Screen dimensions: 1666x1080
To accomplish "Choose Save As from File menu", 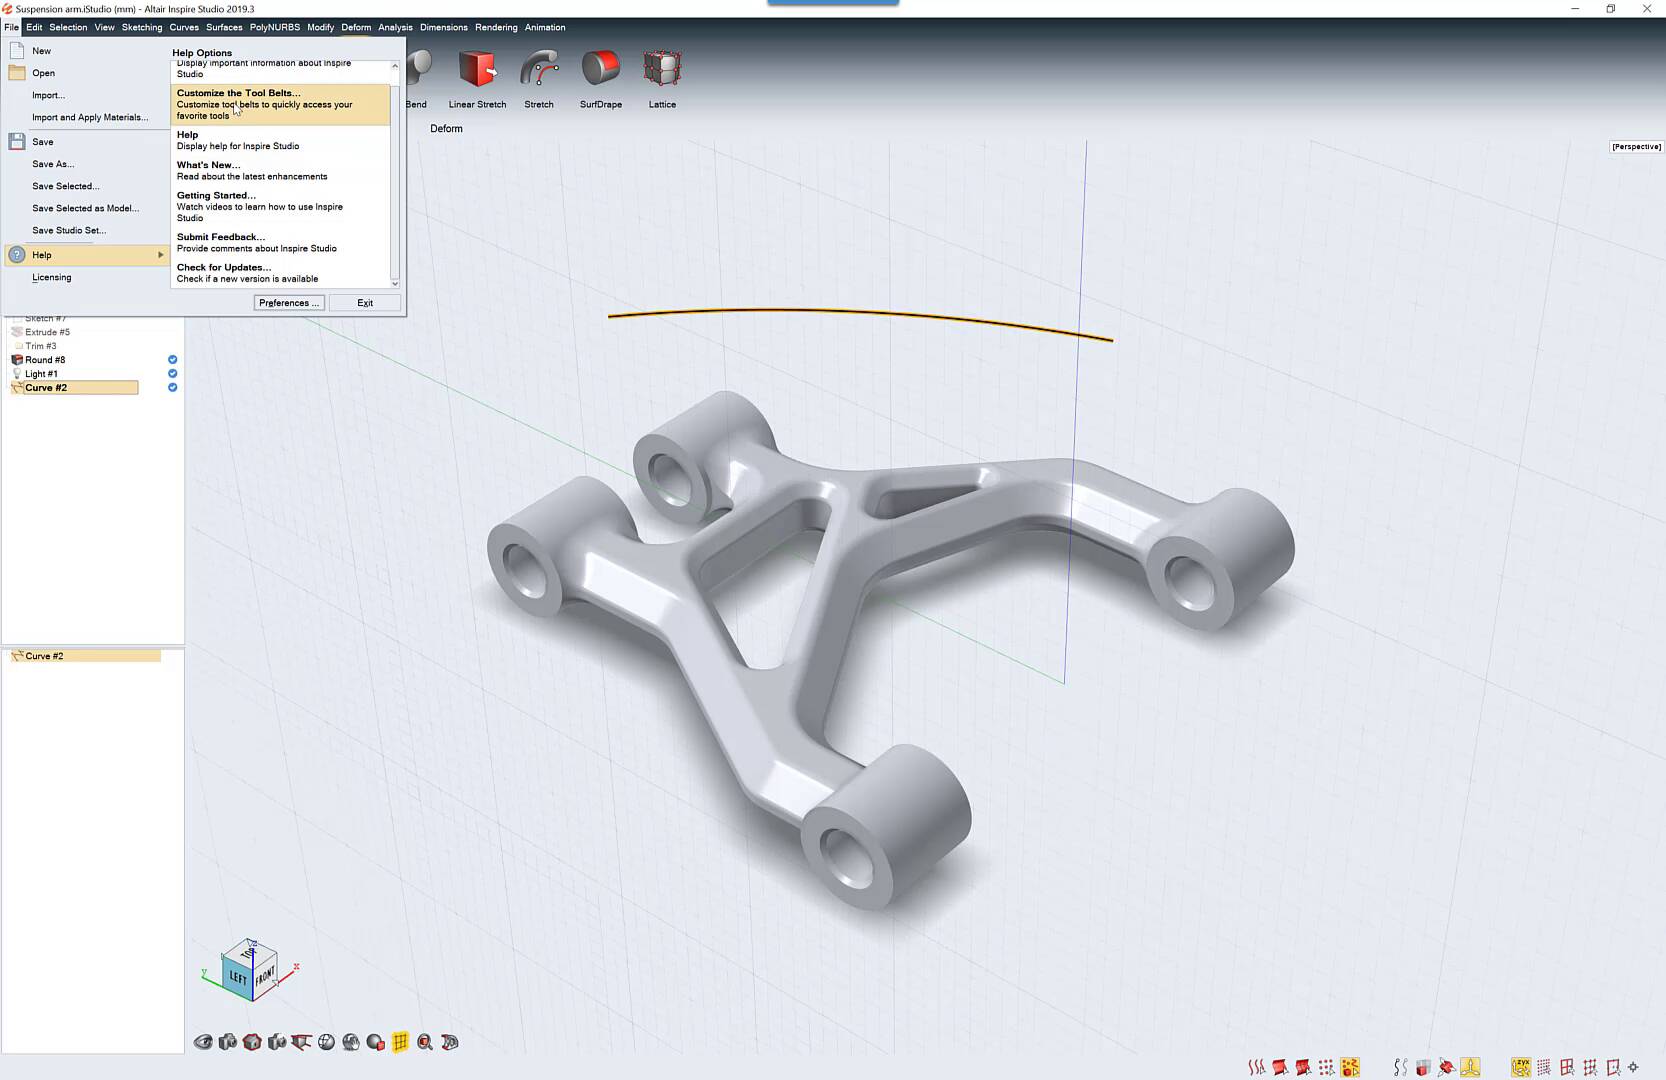I will tap(53, 164).
